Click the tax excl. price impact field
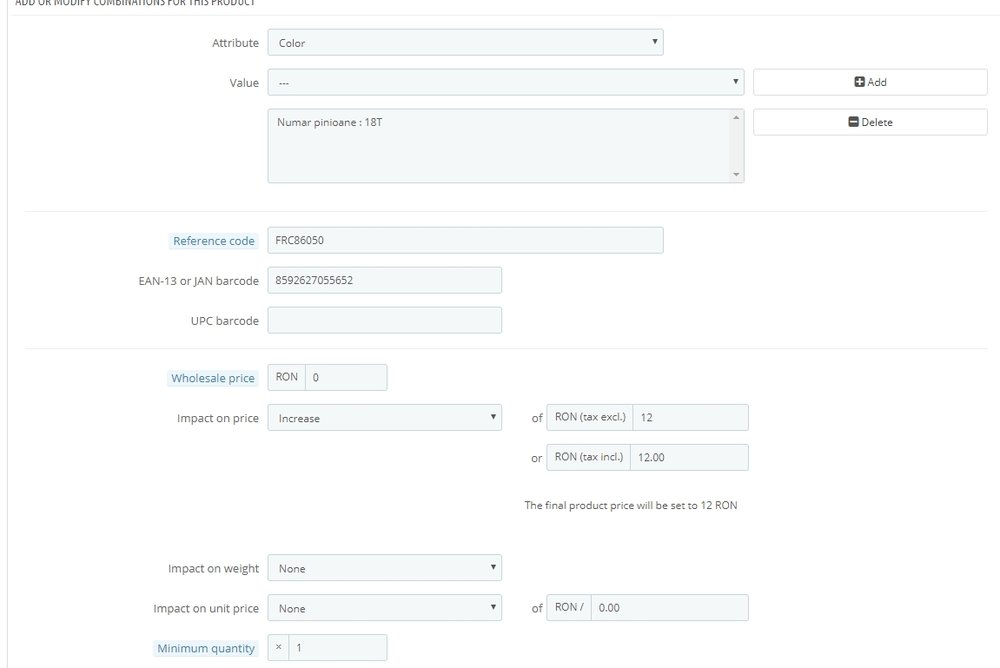Viewport: 1000px width, 668px height. [x=690, y=418]
